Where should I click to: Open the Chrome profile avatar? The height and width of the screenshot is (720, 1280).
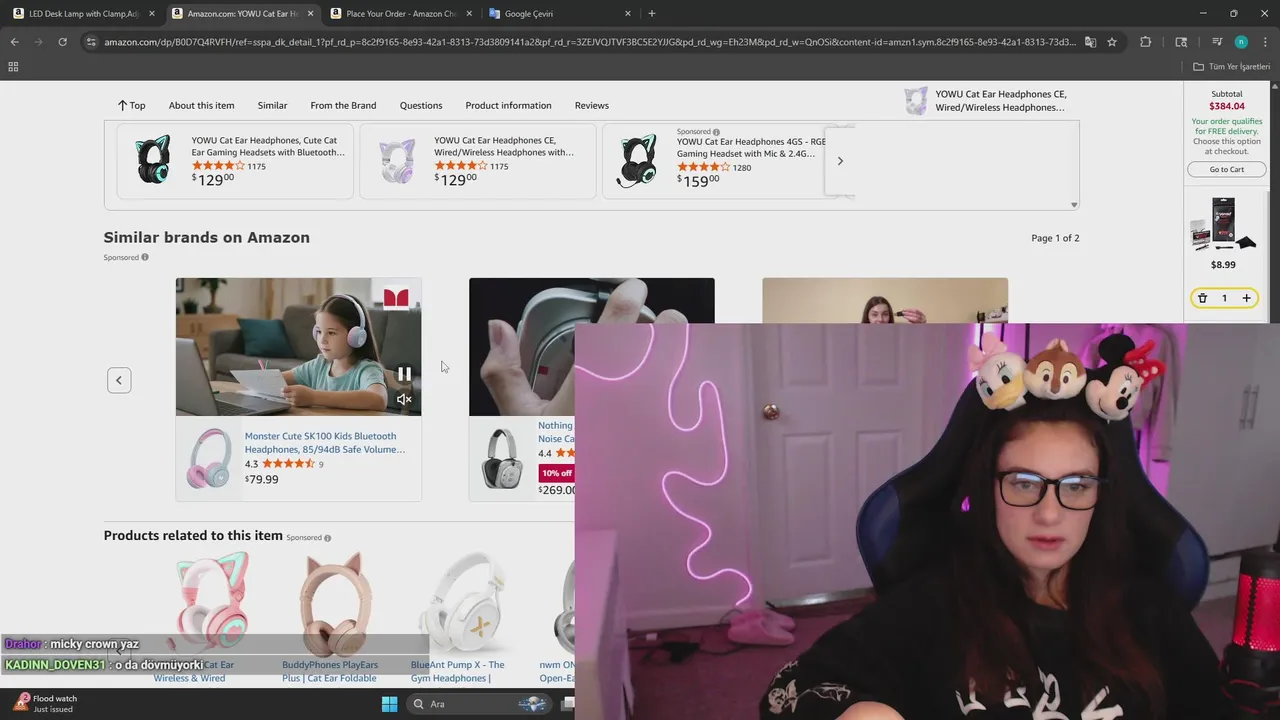click(x=1241, y=42)
